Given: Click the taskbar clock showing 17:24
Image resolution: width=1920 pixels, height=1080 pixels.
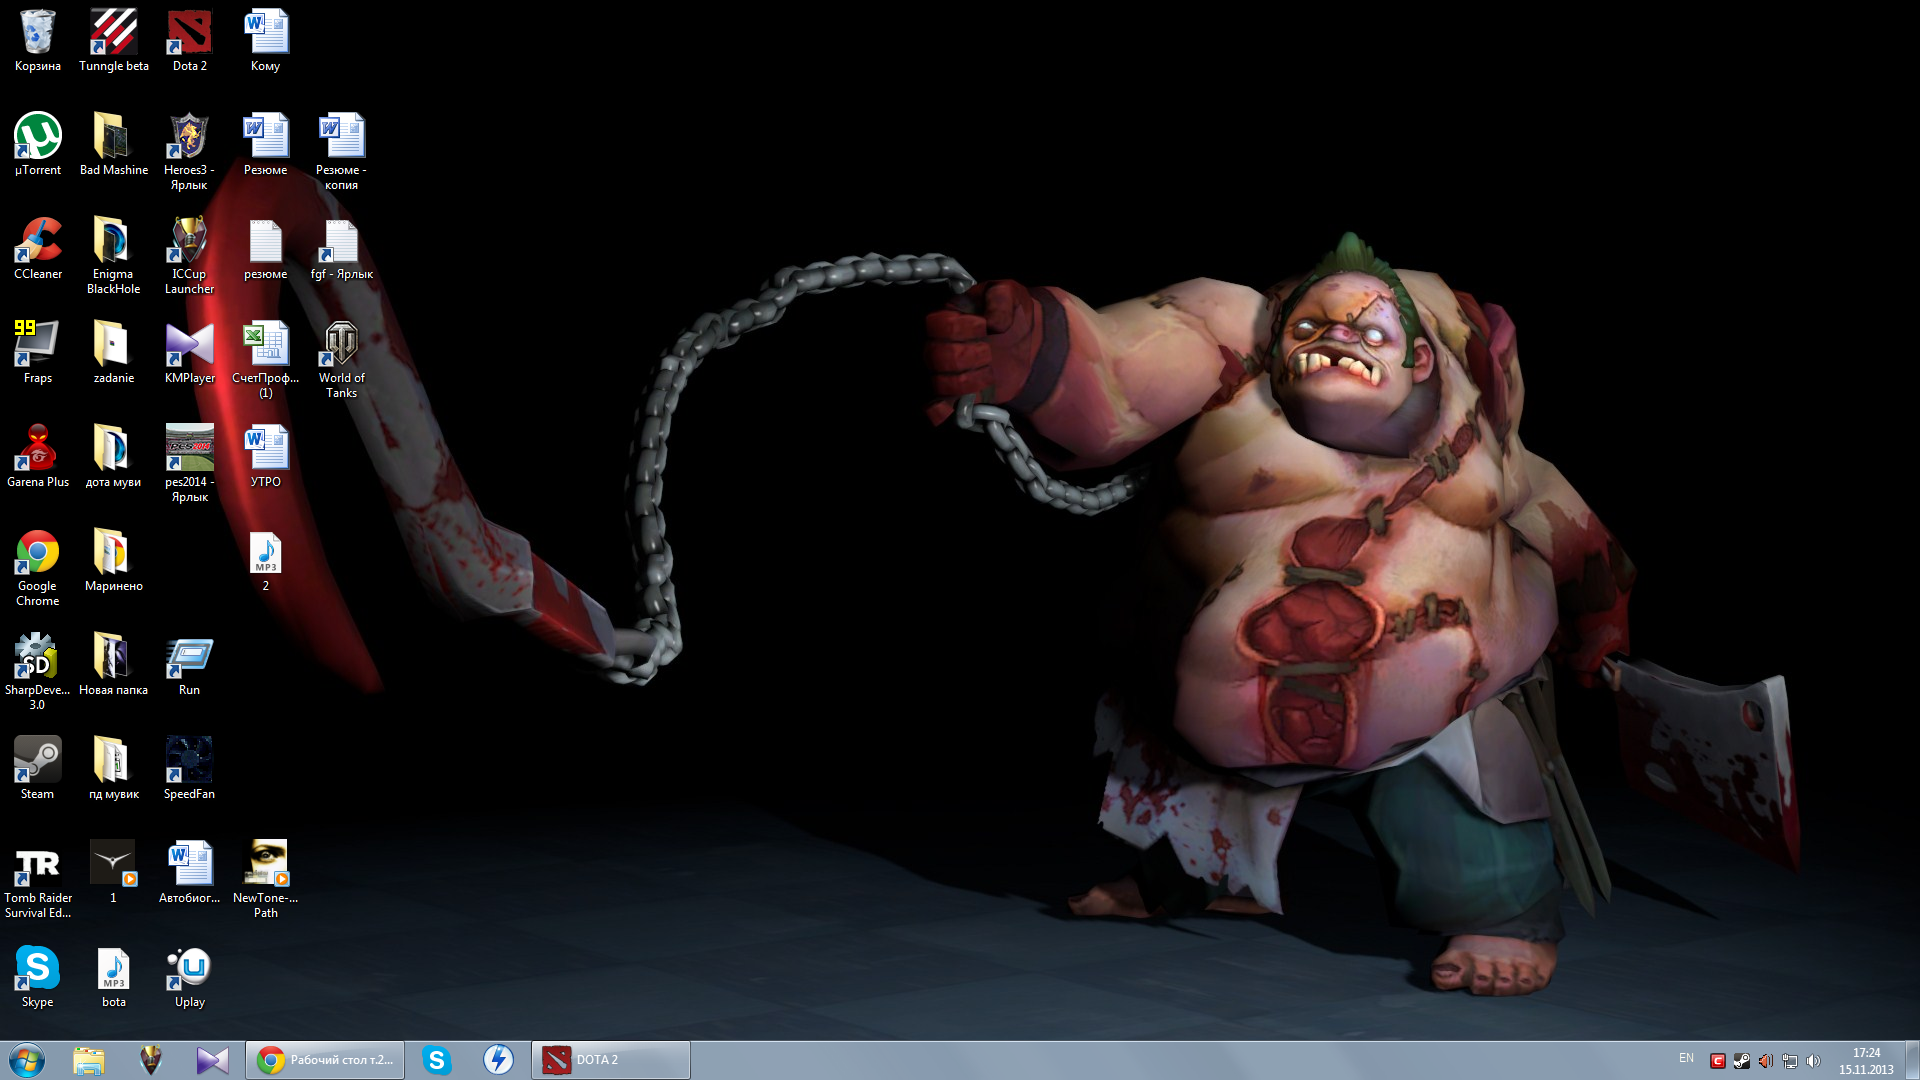Looking at the screenshot, I should pyautogui.click(x=1866, y=1061).
